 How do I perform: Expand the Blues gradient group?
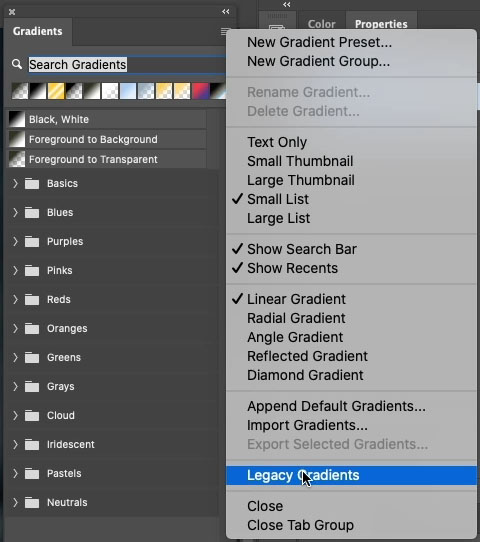click(x=15, y=212)
